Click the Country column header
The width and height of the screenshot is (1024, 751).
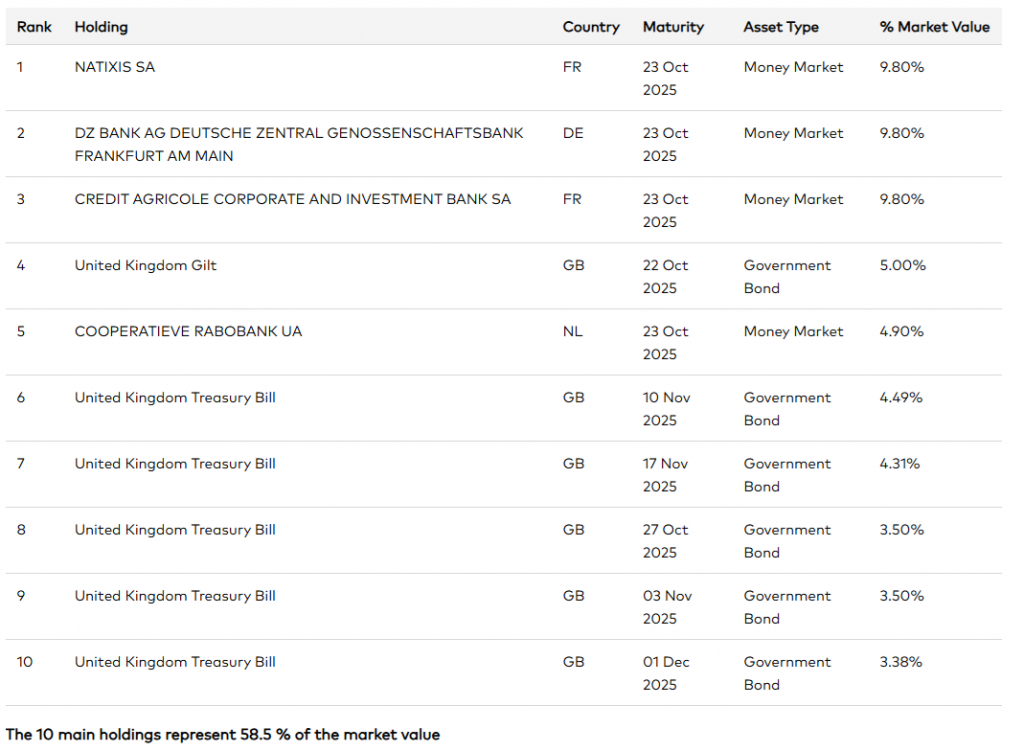point(591,27)
